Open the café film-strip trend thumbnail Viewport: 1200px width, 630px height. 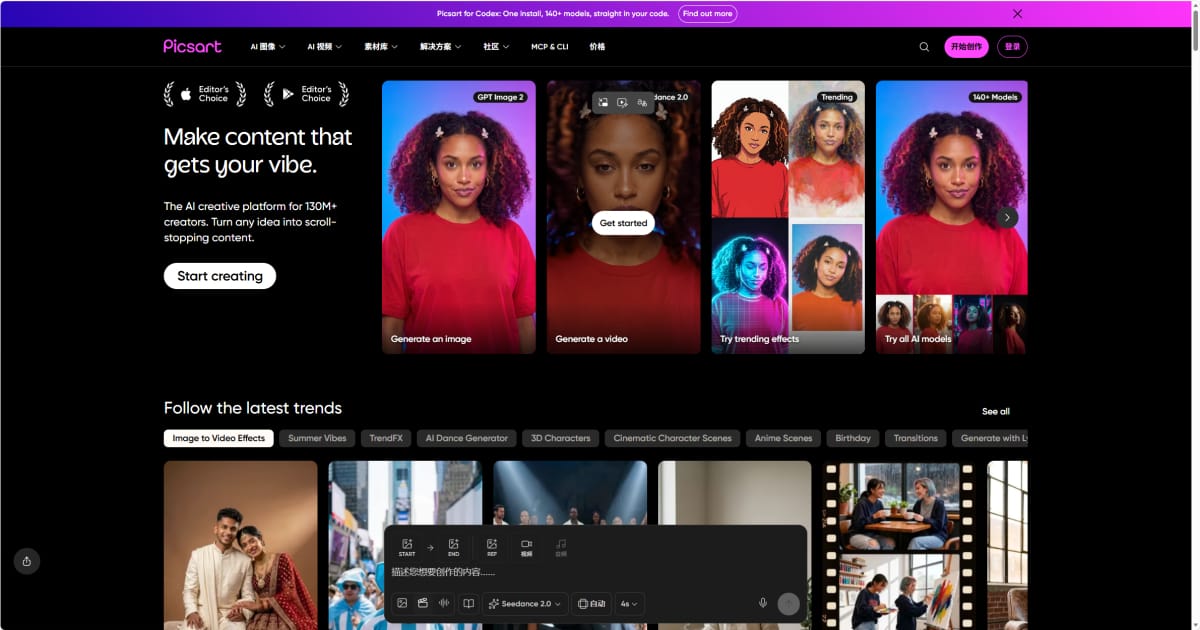tap(899, 545)
